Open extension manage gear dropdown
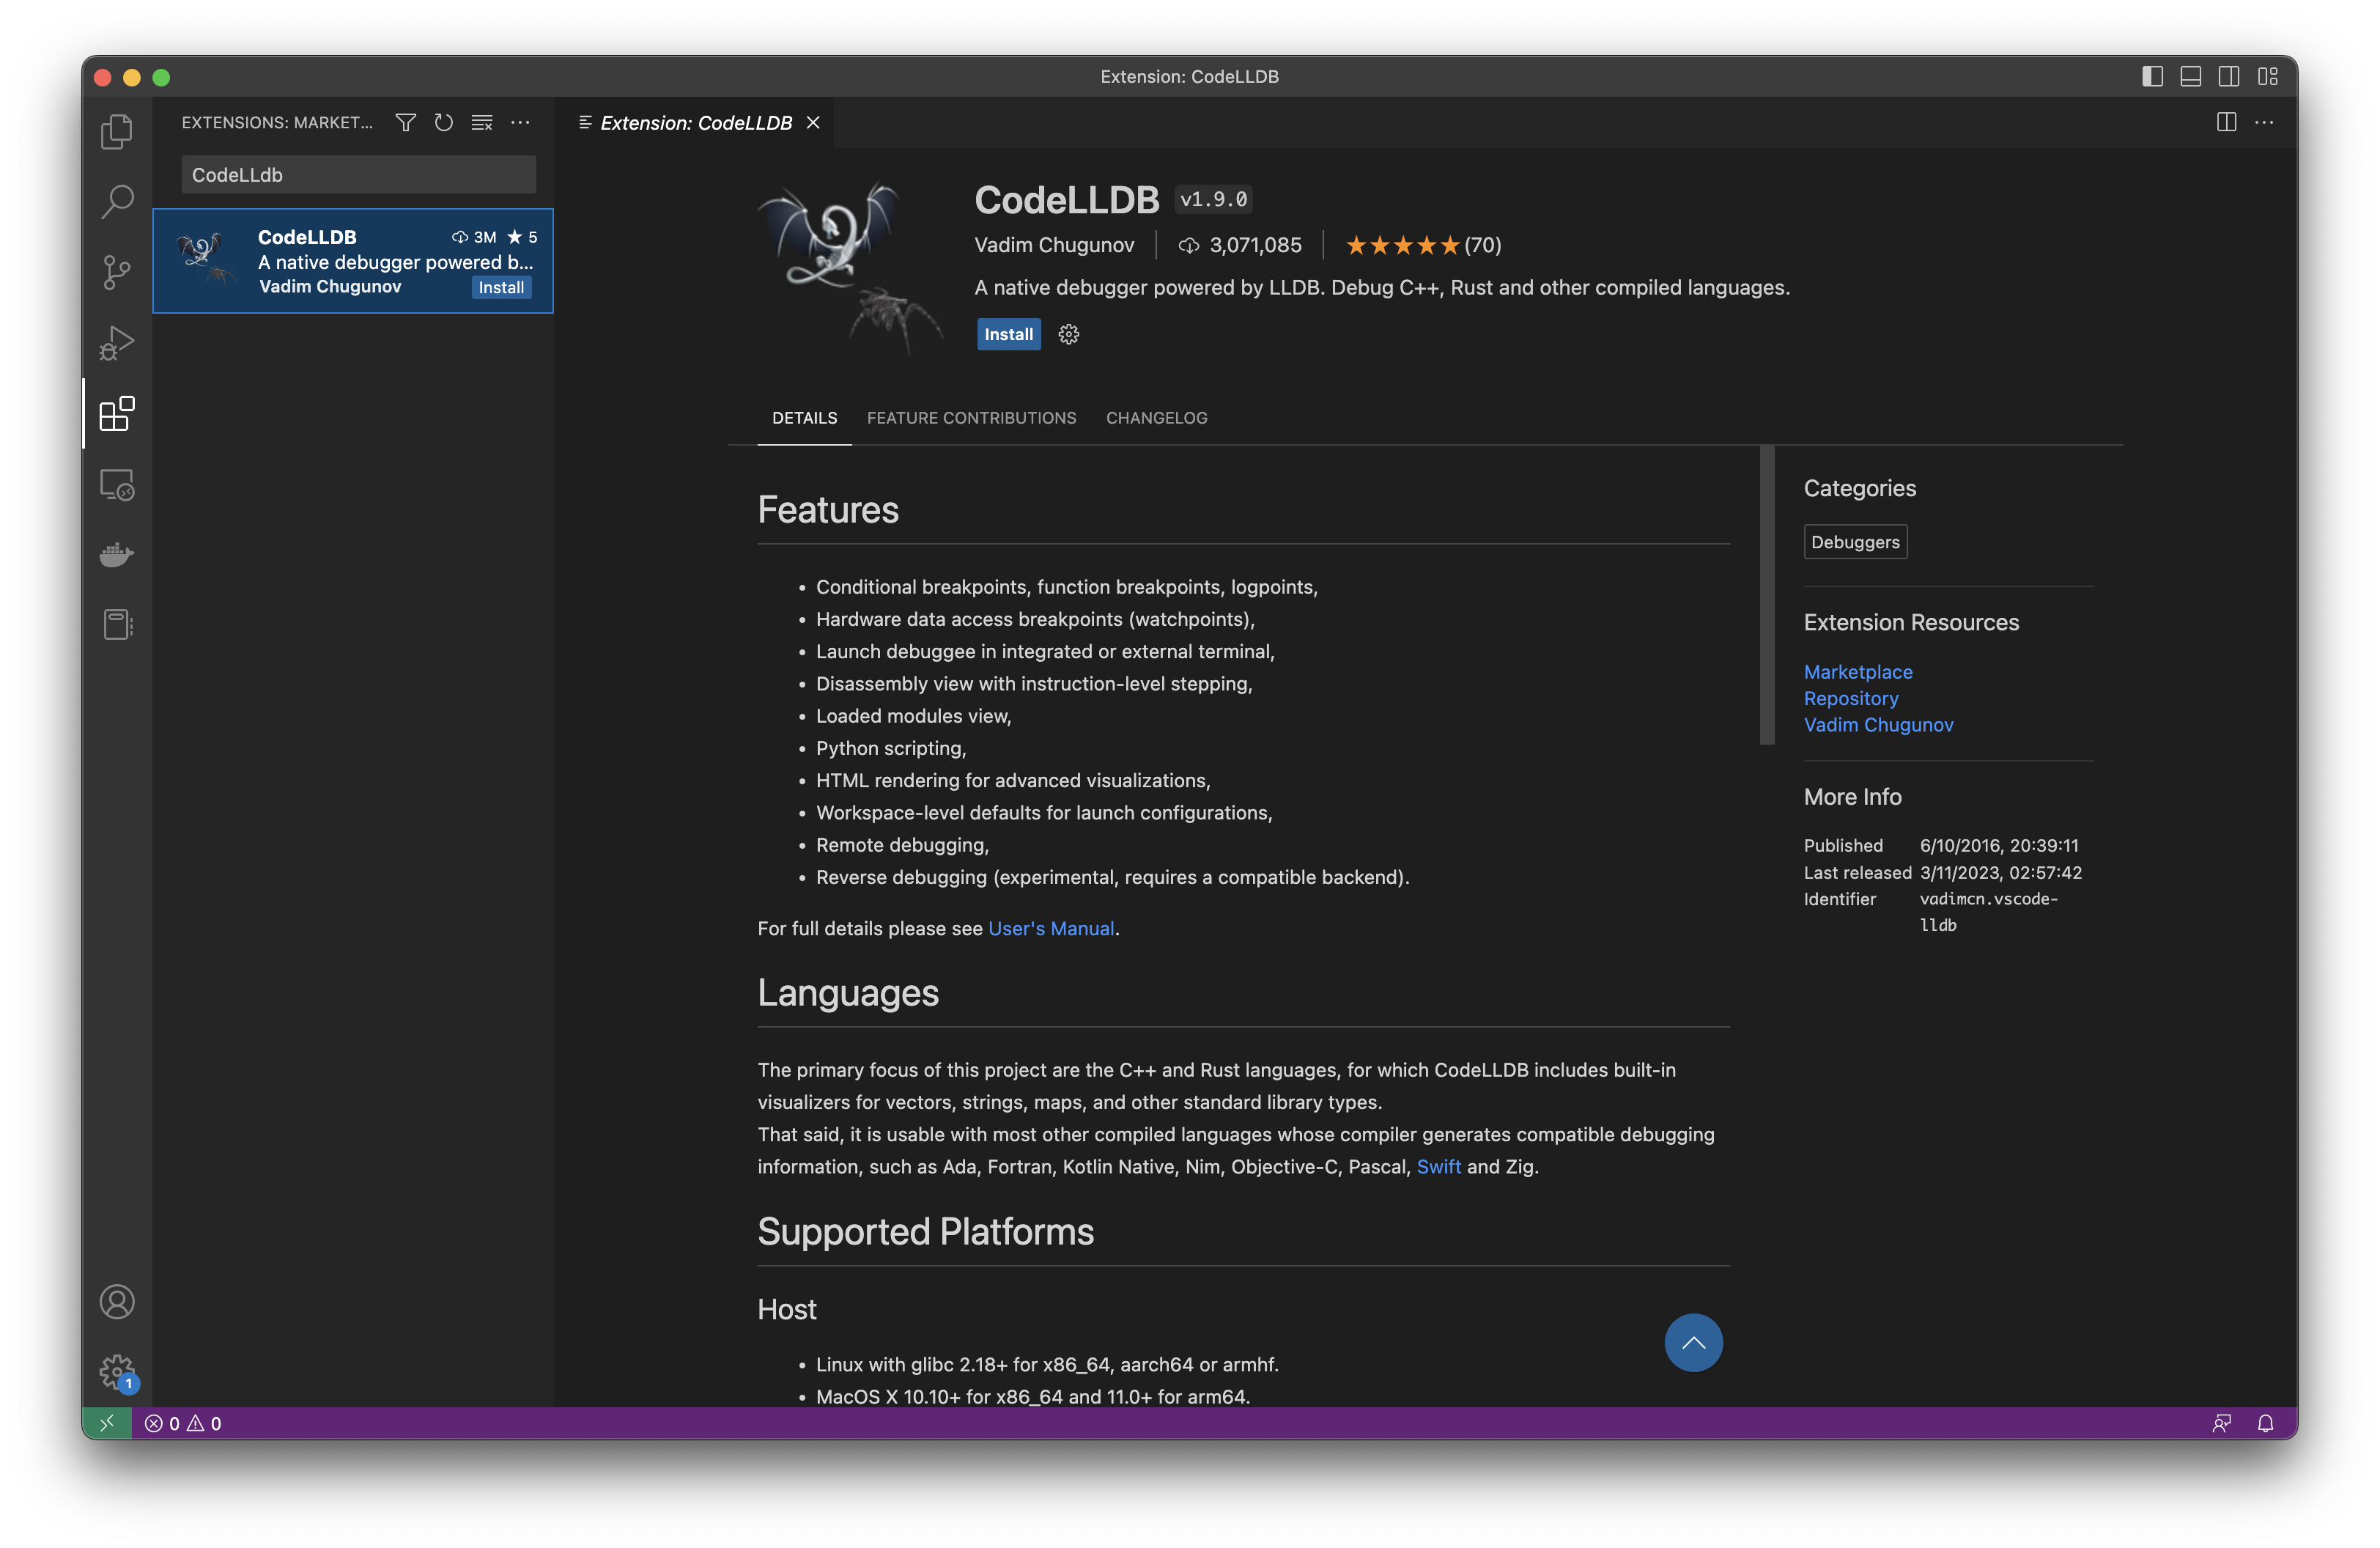 pos(1069,335)
